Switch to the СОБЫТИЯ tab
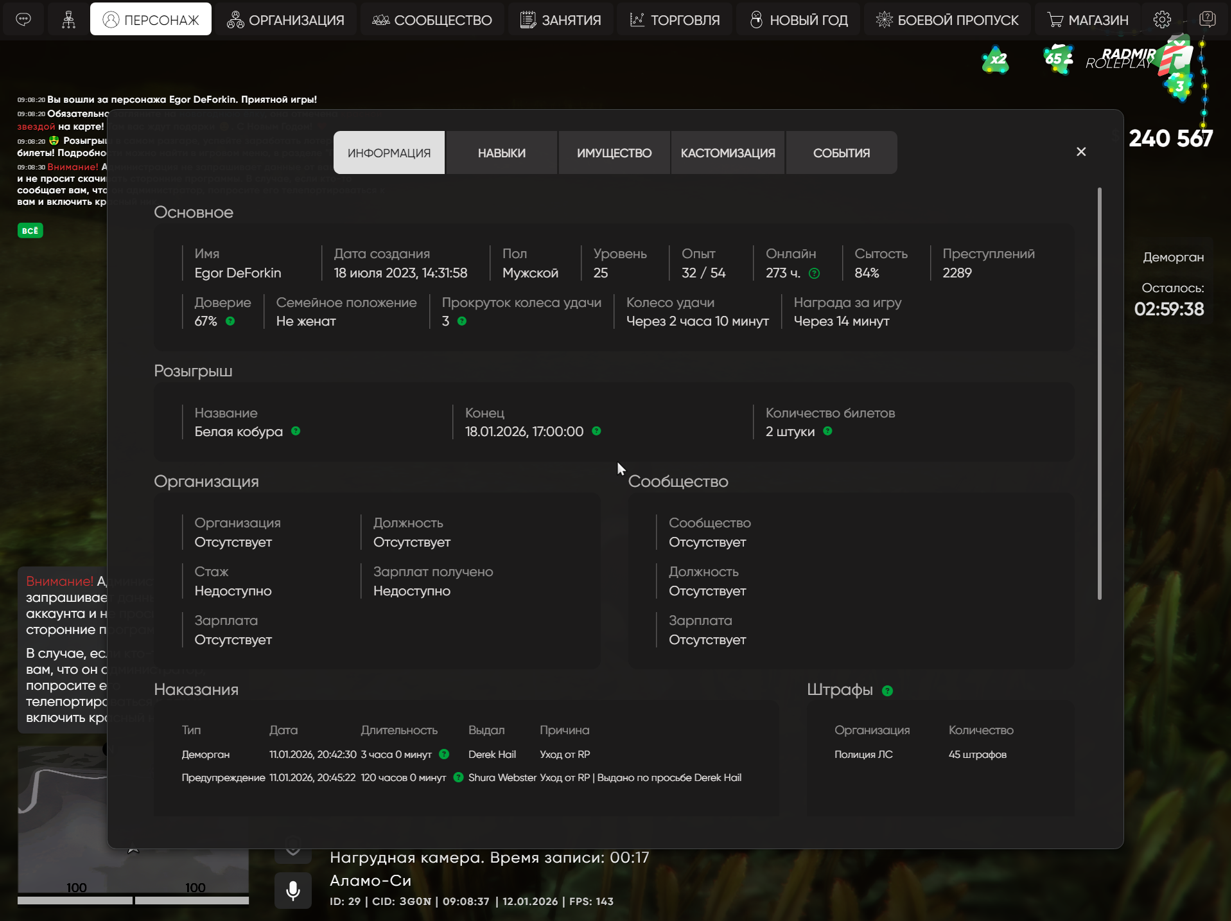 (x=841, y=153)
